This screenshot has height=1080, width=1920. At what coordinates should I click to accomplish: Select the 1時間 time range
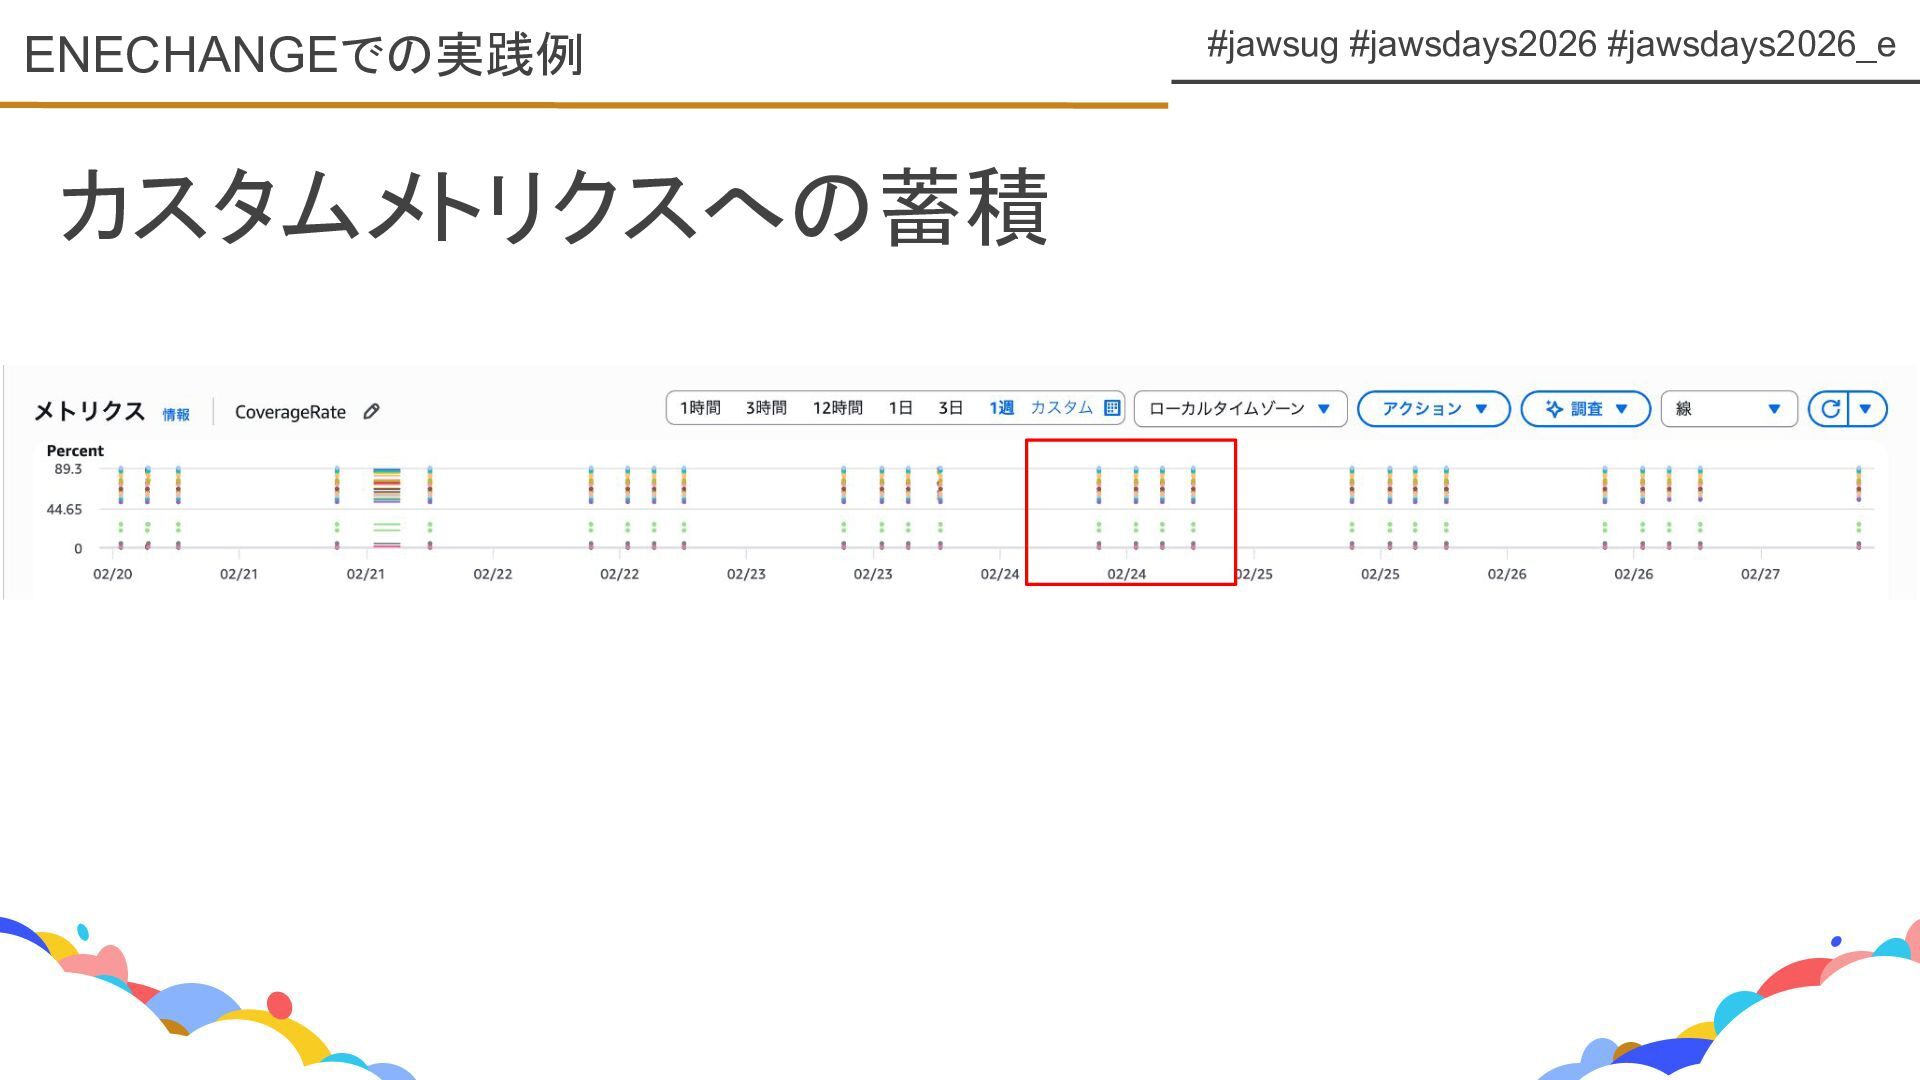point(700,408)
